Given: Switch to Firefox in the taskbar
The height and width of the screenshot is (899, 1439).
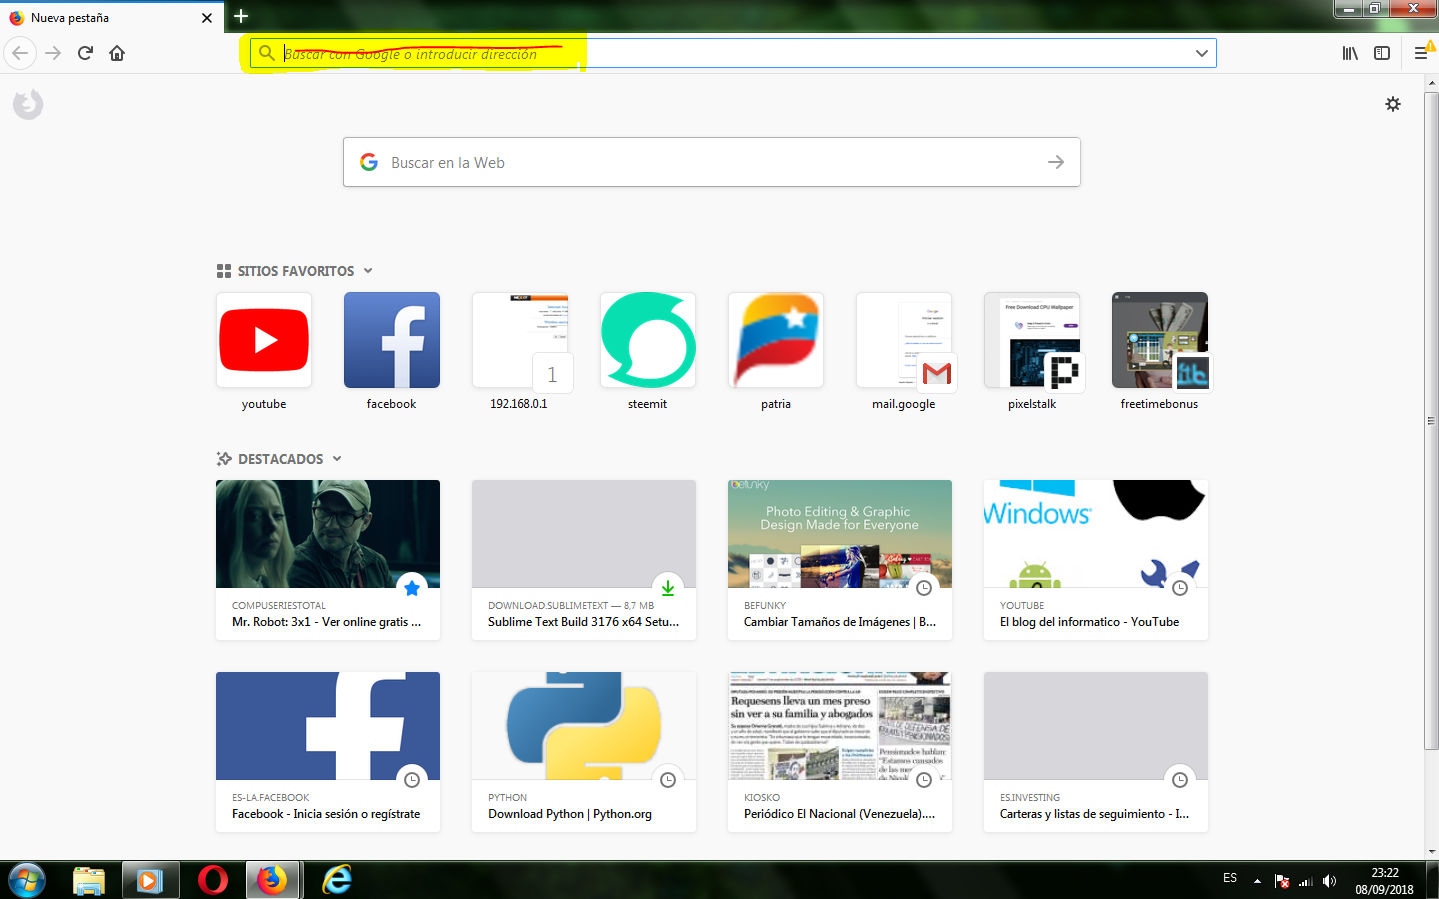Looking at the screenshot, I should click(272, 880).
